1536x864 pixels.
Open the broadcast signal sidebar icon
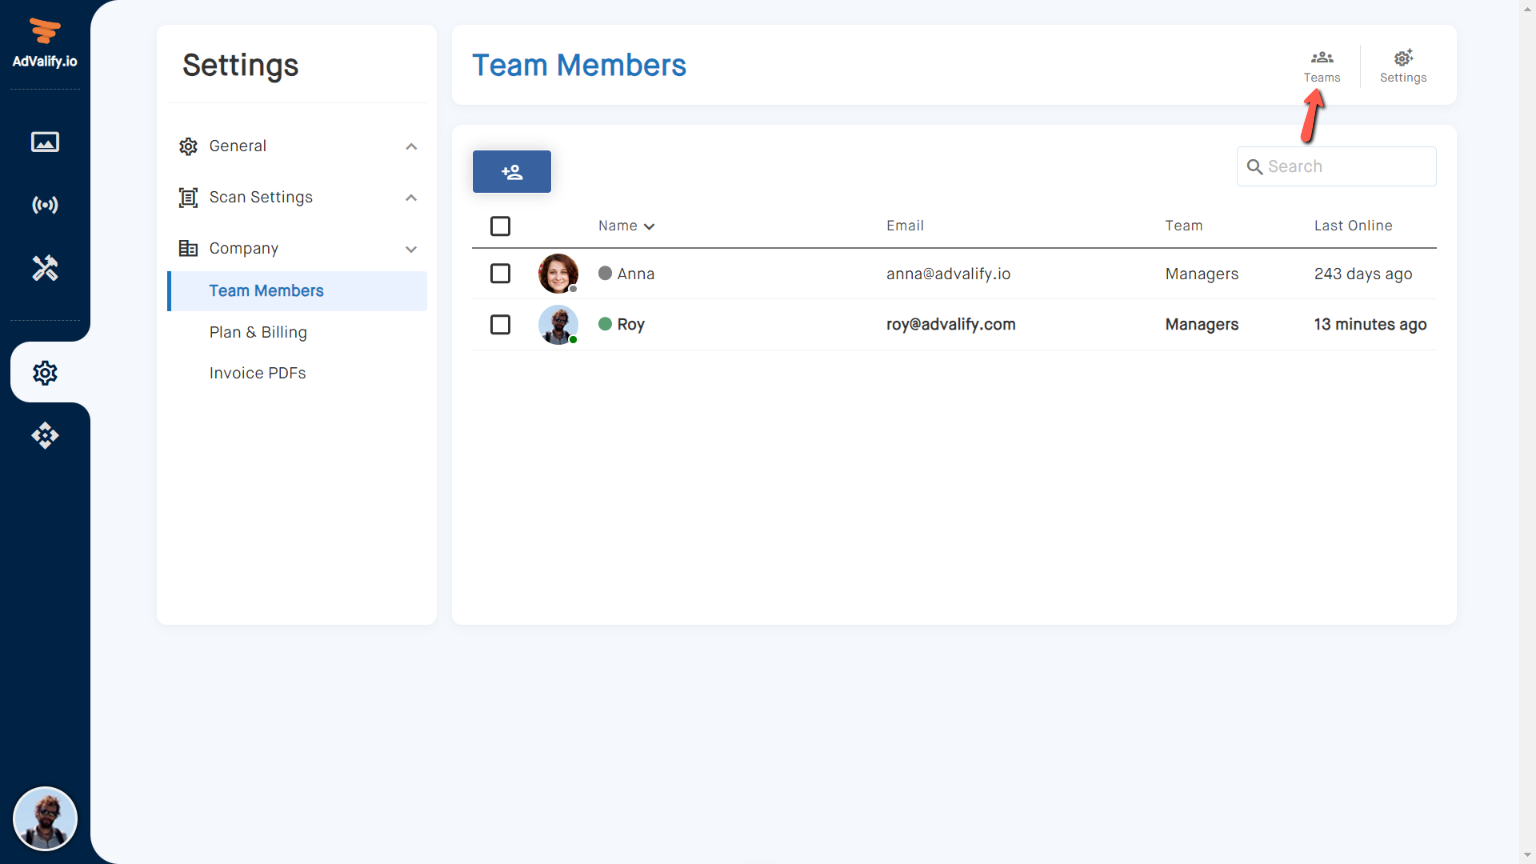[45, 205]
